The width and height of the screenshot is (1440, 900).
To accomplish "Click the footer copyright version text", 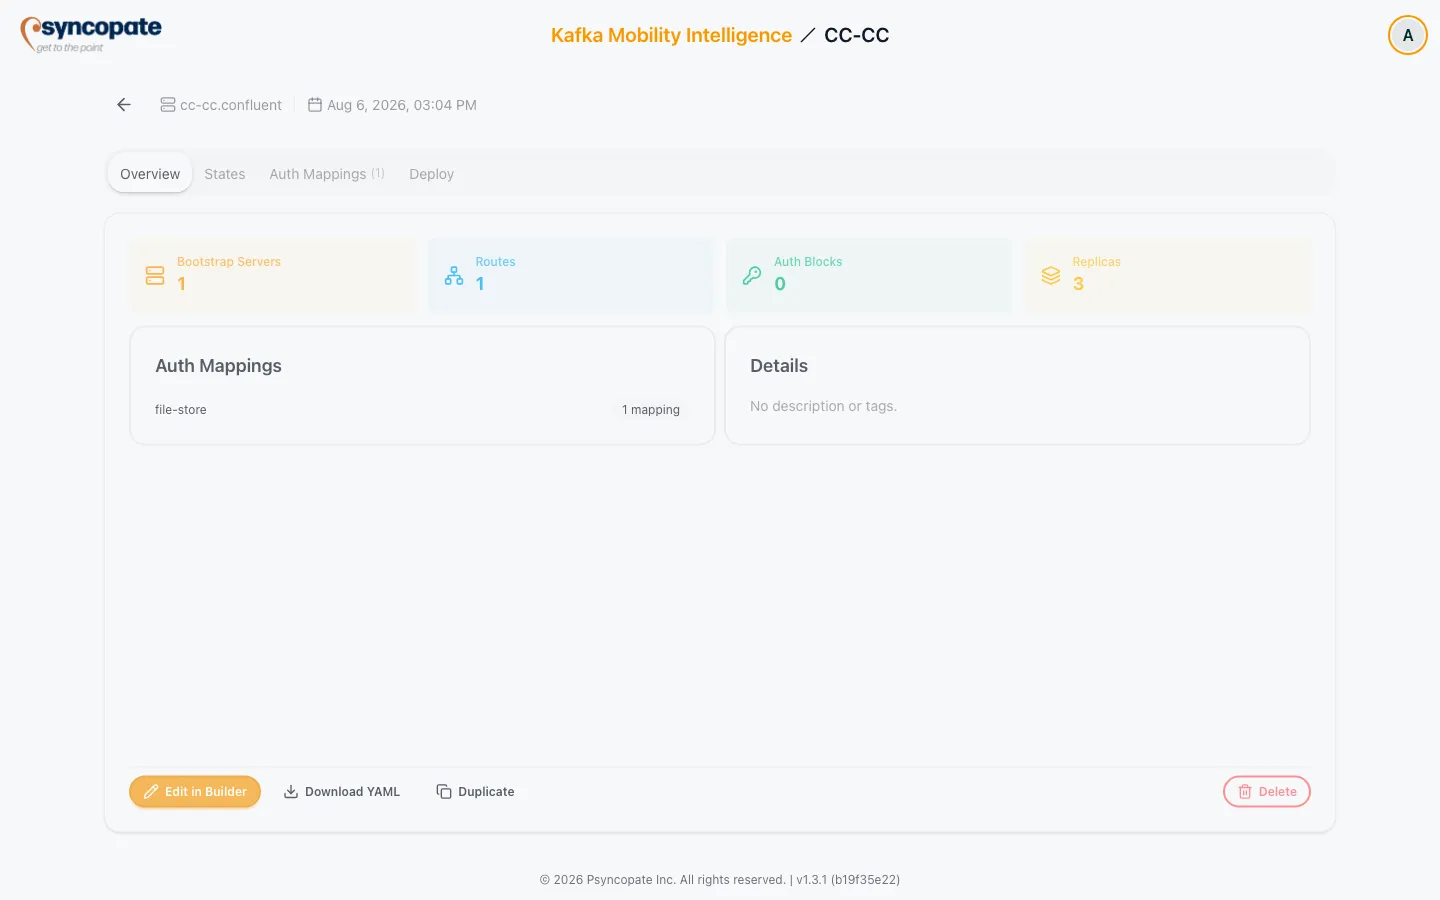I will click(x=720, y=880).
